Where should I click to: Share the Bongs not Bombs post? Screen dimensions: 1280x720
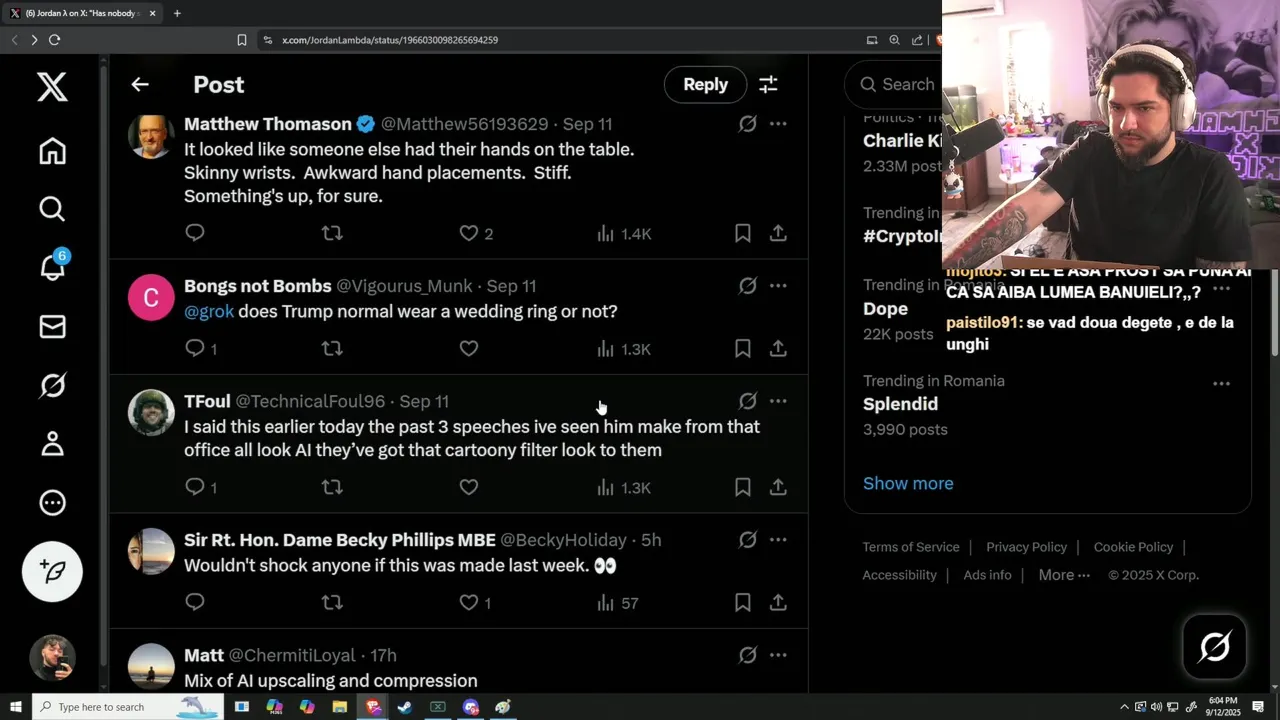778,348
